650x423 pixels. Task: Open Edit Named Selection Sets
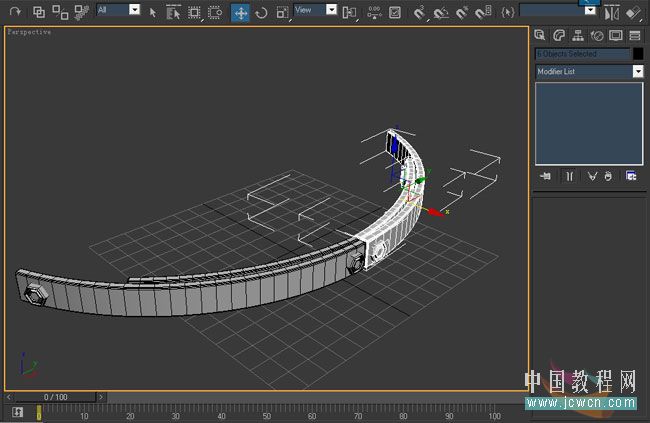coord(507,12)
